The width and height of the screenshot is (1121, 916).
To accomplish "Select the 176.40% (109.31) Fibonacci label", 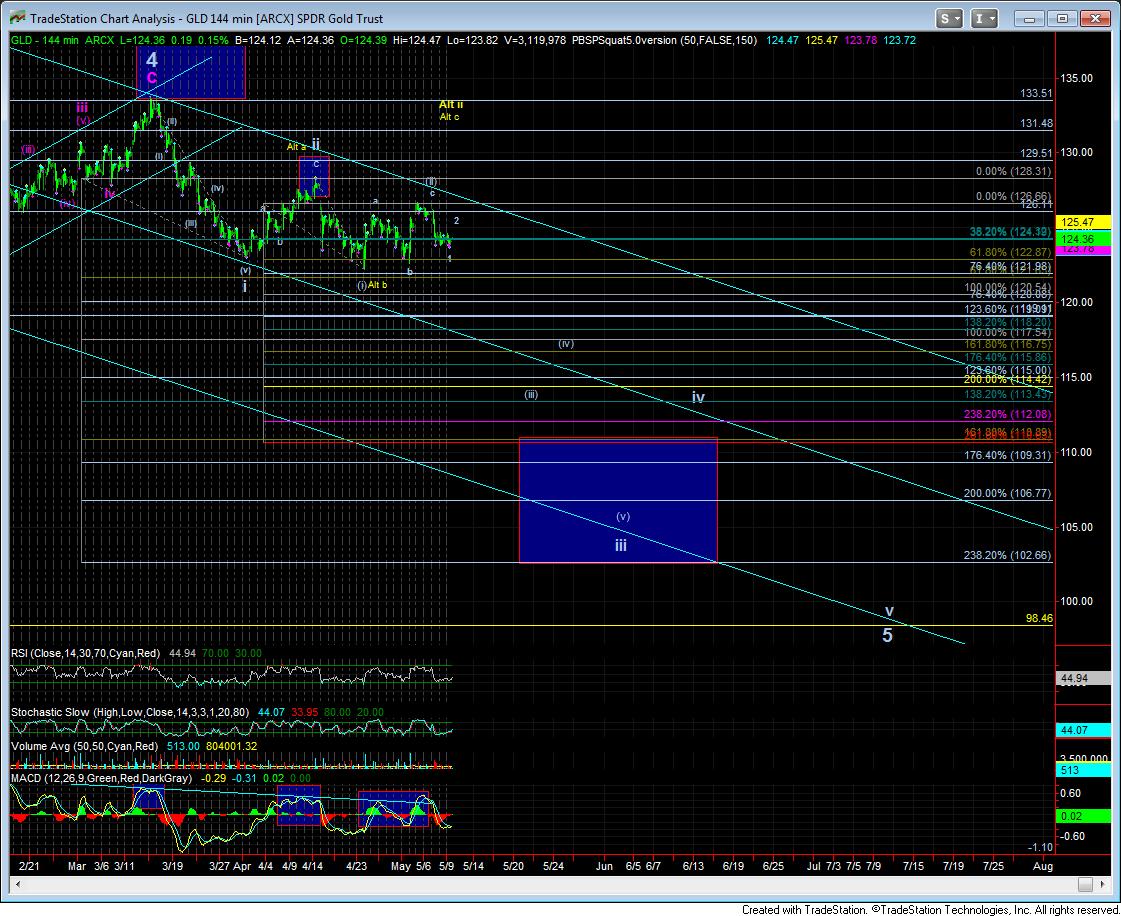I will 1007,455.
